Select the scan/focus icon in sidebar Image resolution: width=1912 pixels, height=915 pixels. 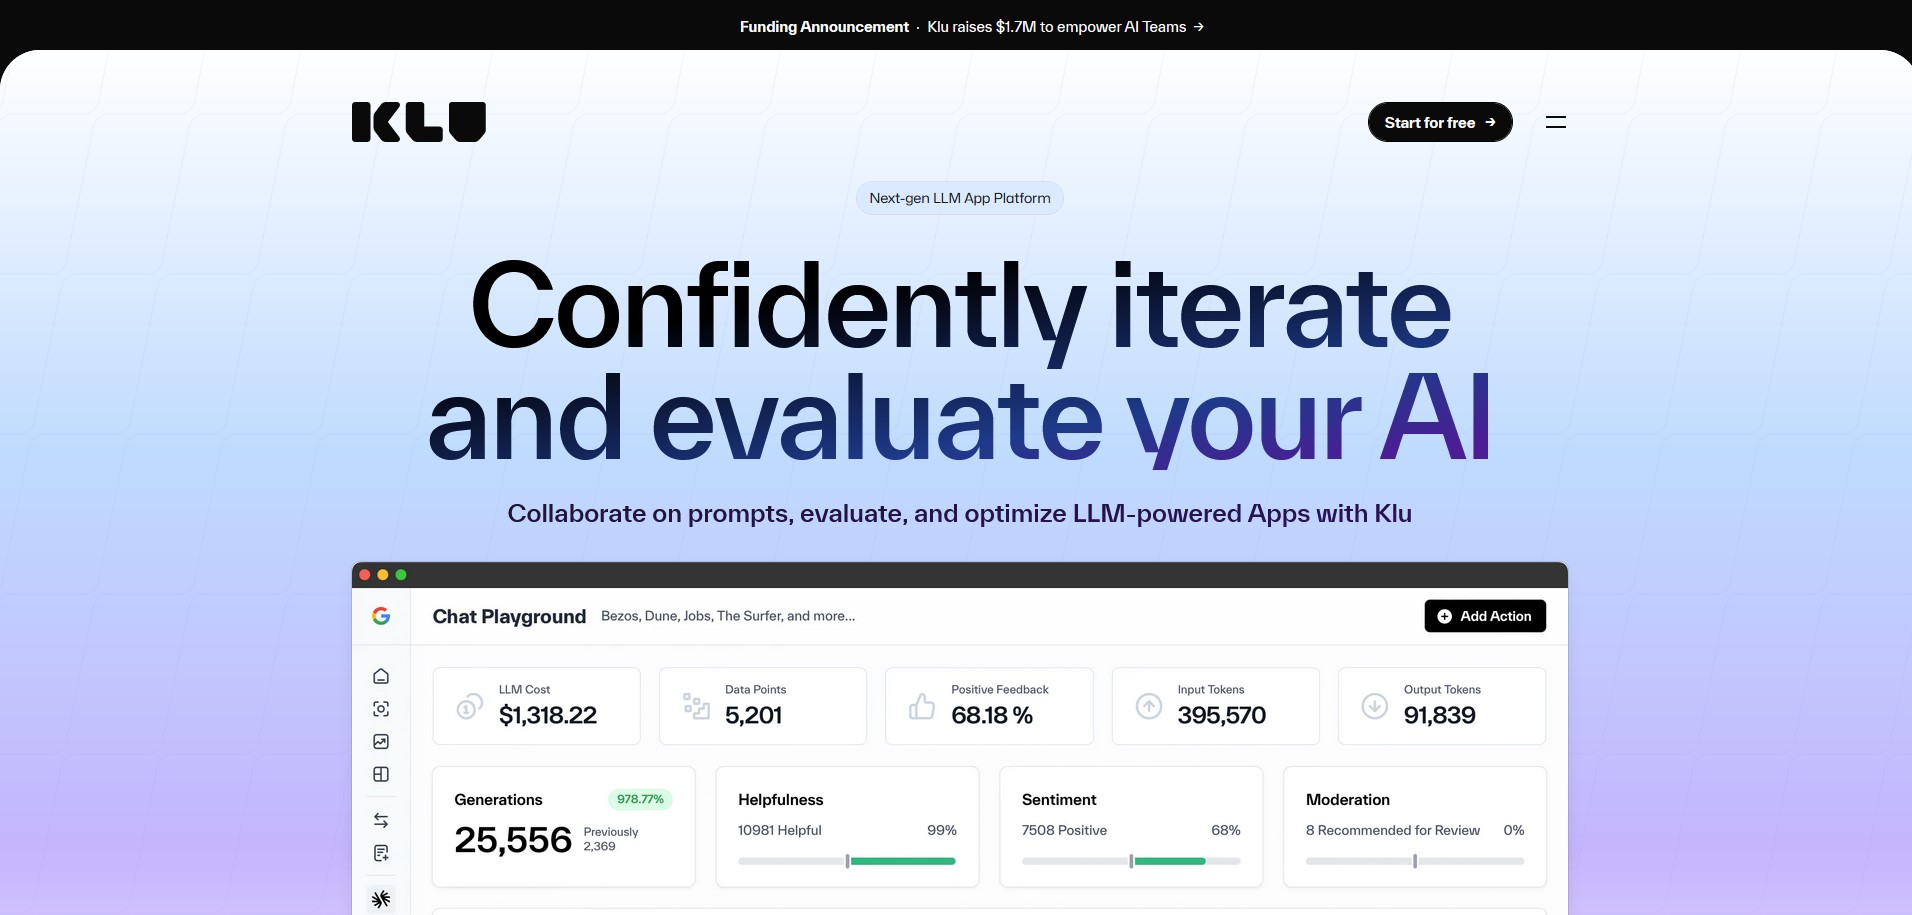381,709
